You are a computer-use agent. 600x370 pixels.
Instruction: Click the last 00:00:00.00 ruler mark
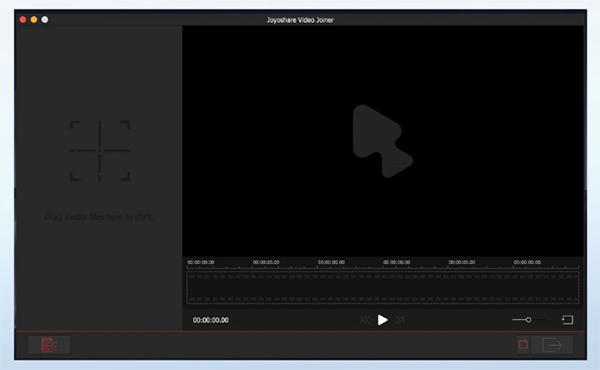(527, 262)
